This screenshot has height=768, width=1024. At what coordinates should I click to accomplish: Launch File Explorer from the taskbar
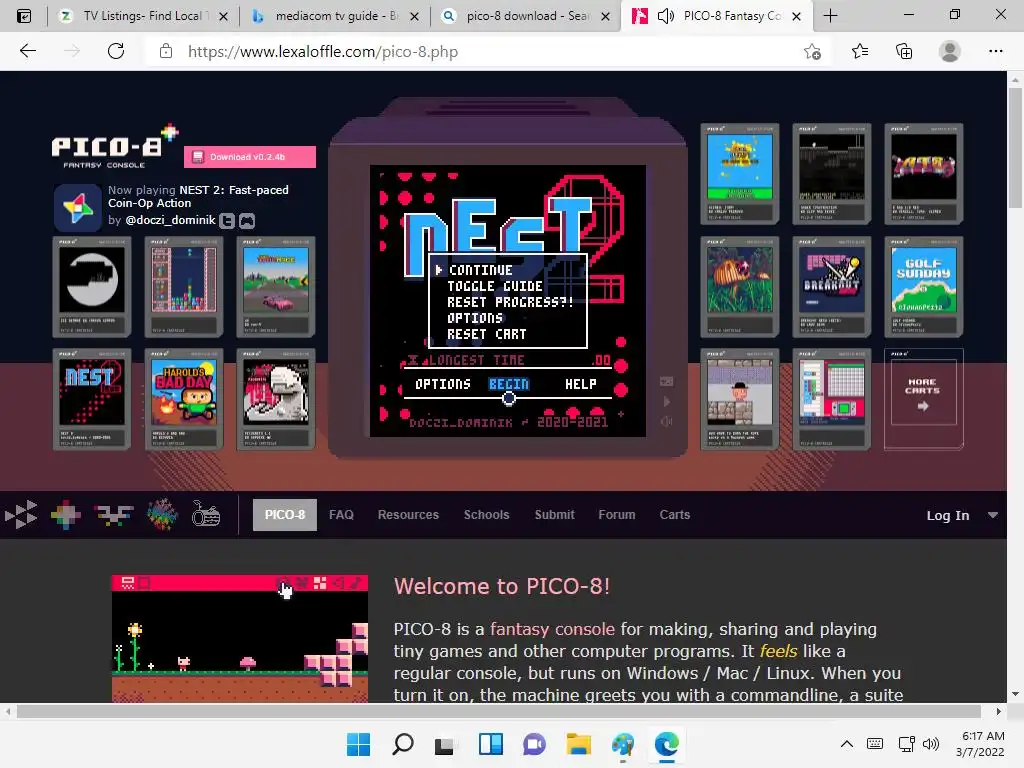[579, 744]
